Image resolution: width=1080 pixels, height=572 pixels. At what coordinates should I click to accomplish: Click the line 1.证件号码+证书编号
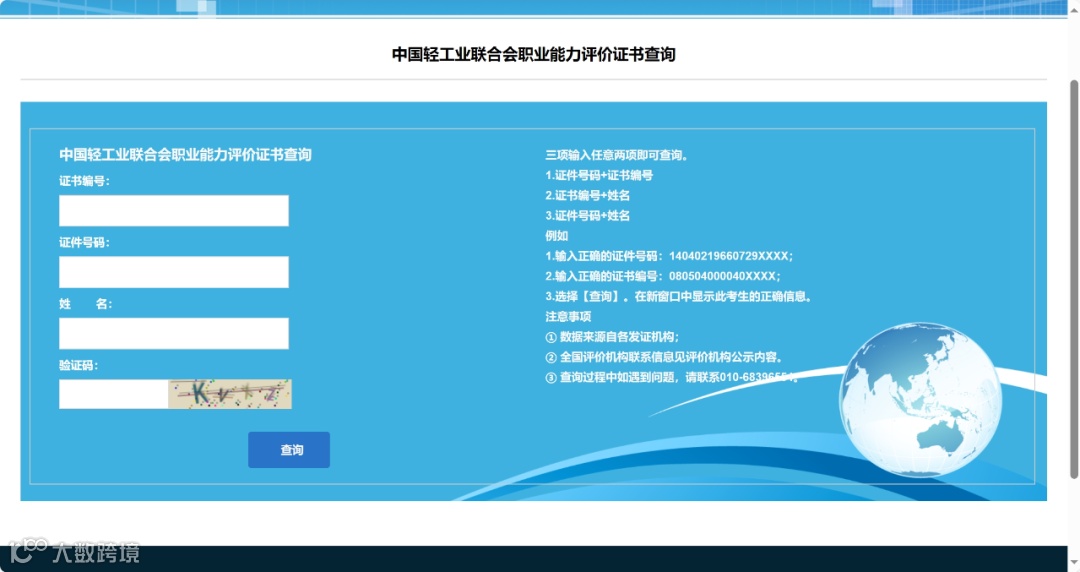(x=599, y=175)
